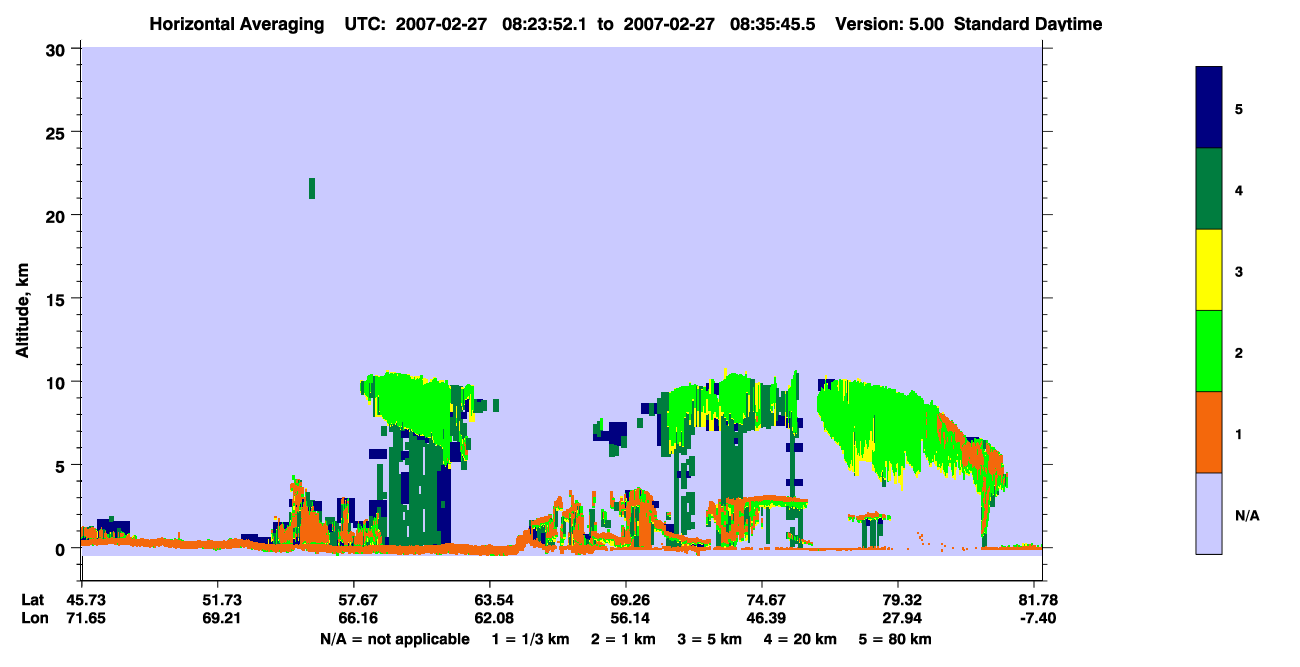Click the 'N/A' label beside the color bar
Image resolution: width=1300 pixels, height=667 pixels.
click(1247, 516)
